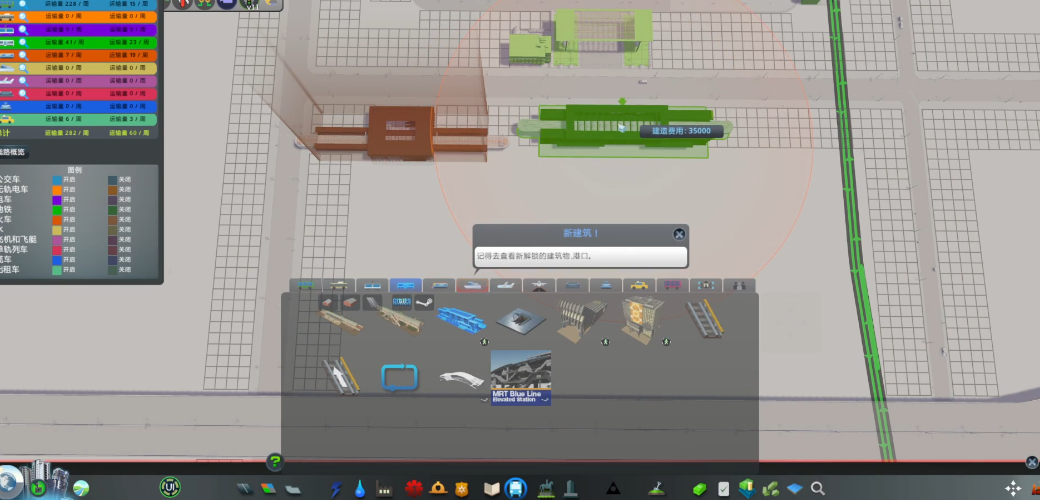Image resolution: width=1040 pixels, height=500 pixels.
Task: Select the blue loop line tool
Action: (400, 377)
